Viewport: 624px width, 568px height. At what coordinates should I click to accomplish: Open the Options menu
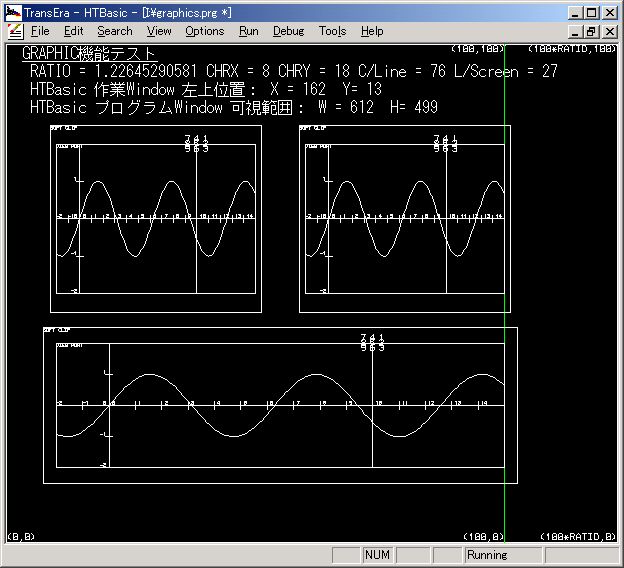click(x=205, y=31)
